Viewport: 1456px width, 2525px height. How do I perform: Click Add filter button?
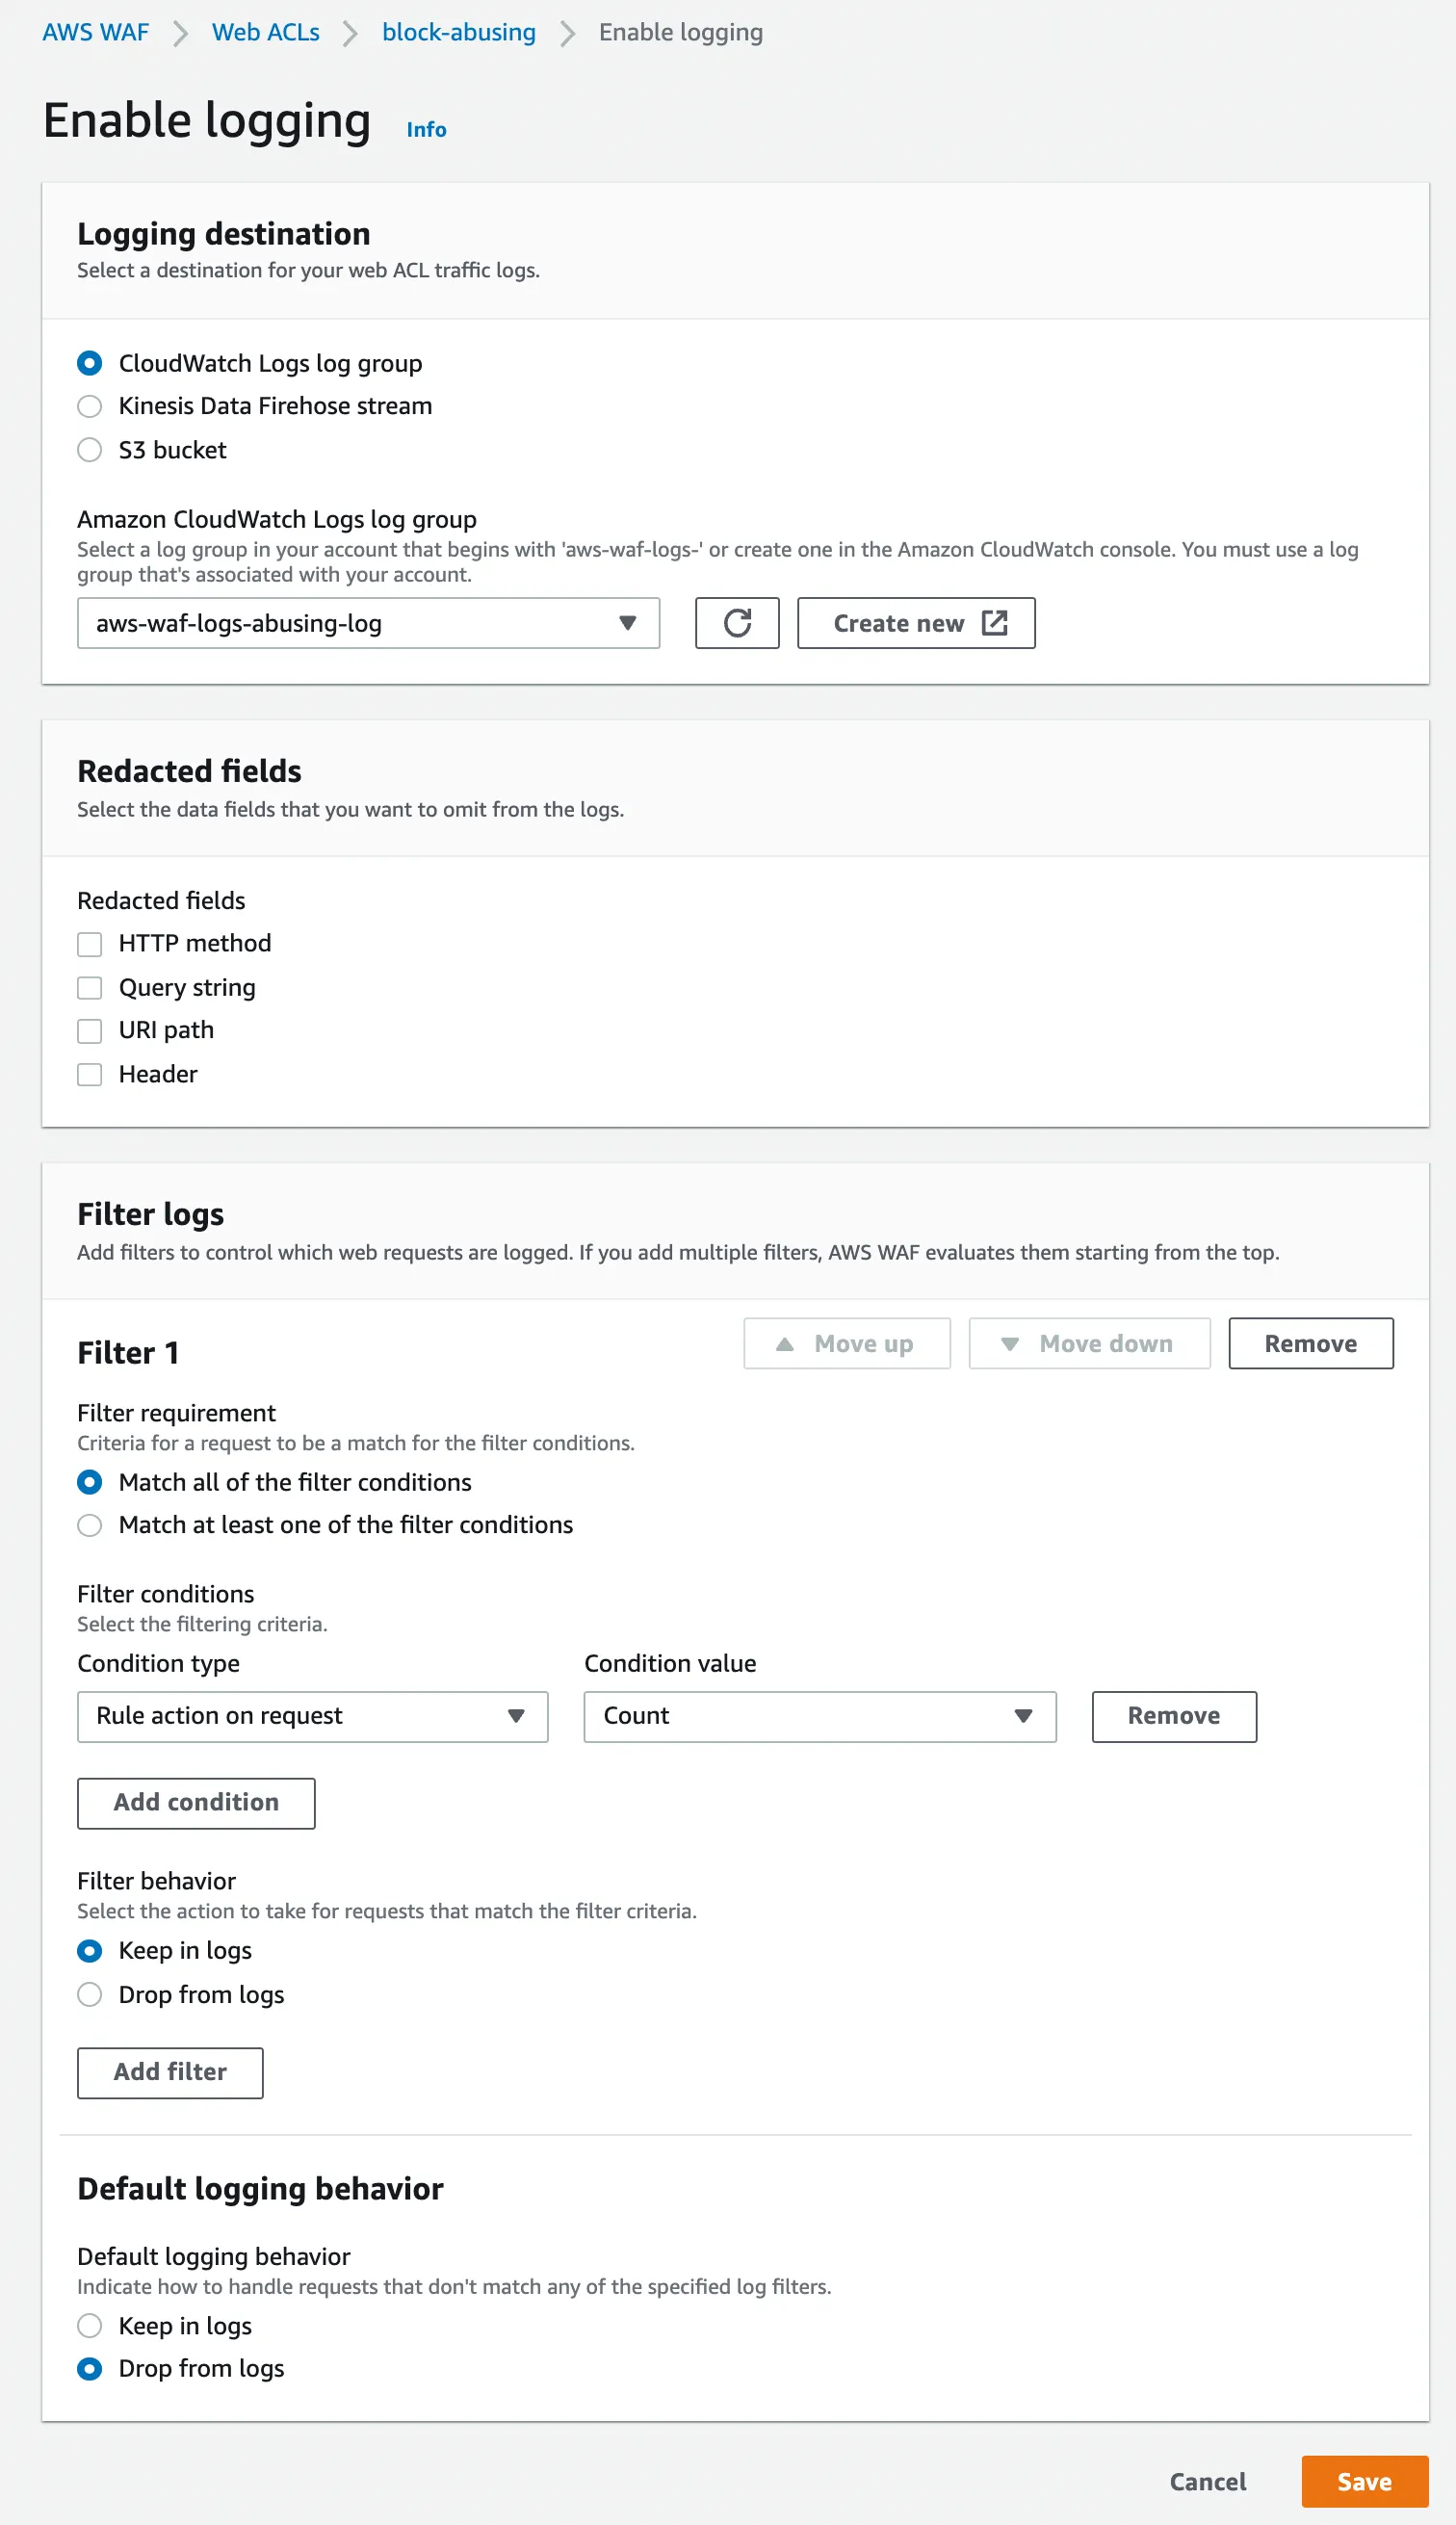[170, 2072]
